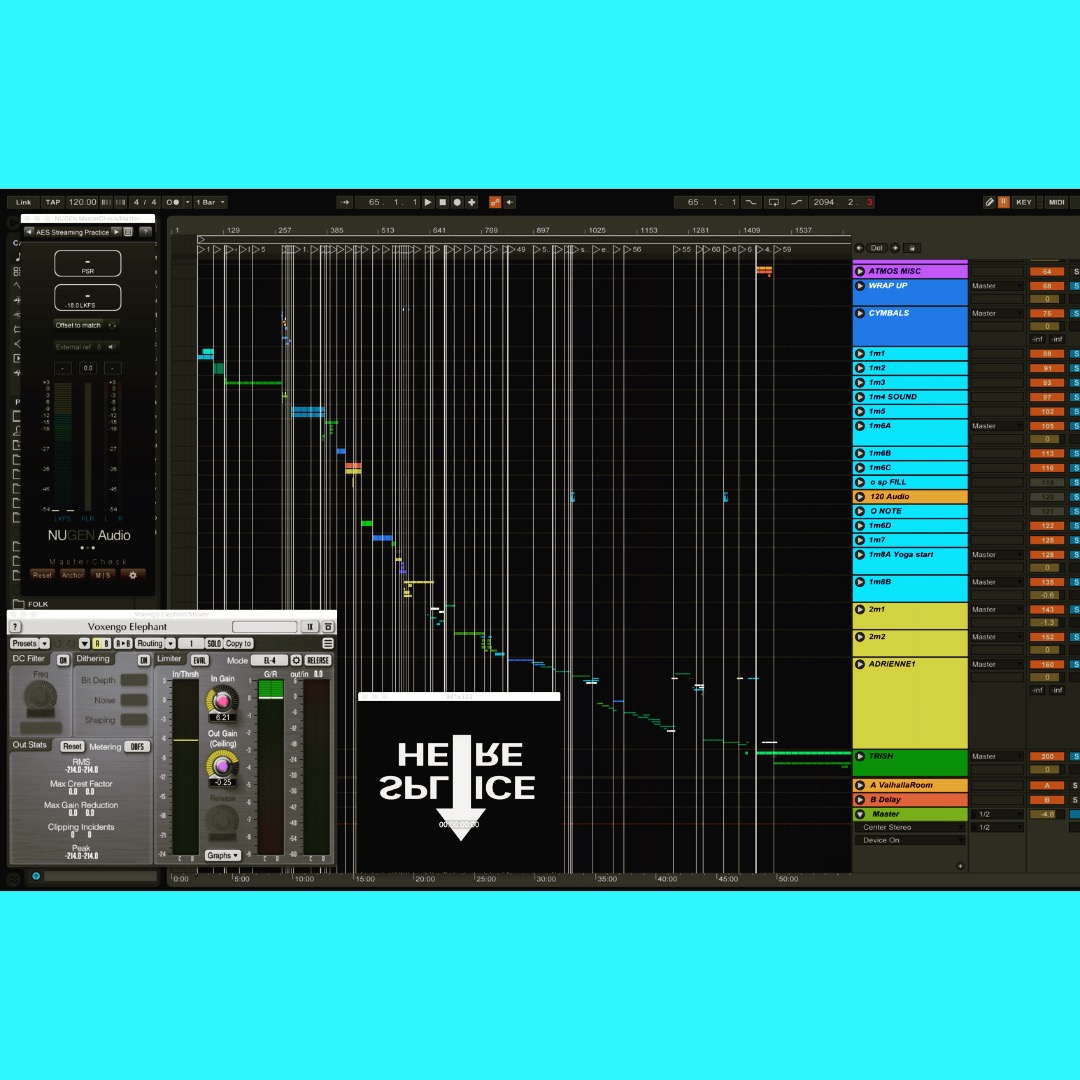Click the Stop button in the transport bar

tap(443, 202)
